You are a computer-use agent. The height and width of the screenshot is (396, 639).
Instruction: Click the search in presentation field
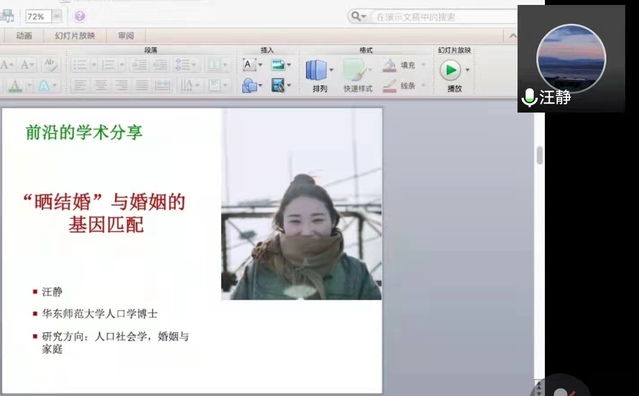pyautogui.click(x=444, y=17)
